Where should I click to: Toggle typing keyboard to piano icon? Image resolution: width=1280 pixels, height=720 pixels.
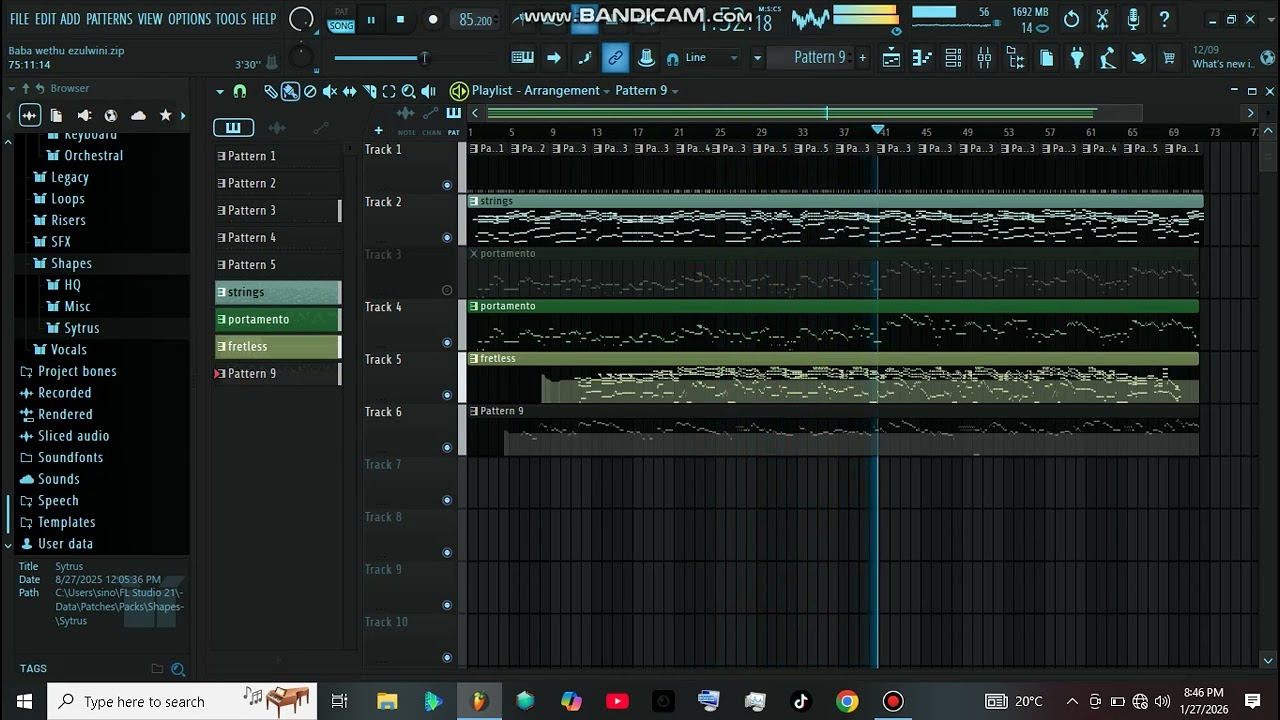pyautogui.click(x=522, y=58)
